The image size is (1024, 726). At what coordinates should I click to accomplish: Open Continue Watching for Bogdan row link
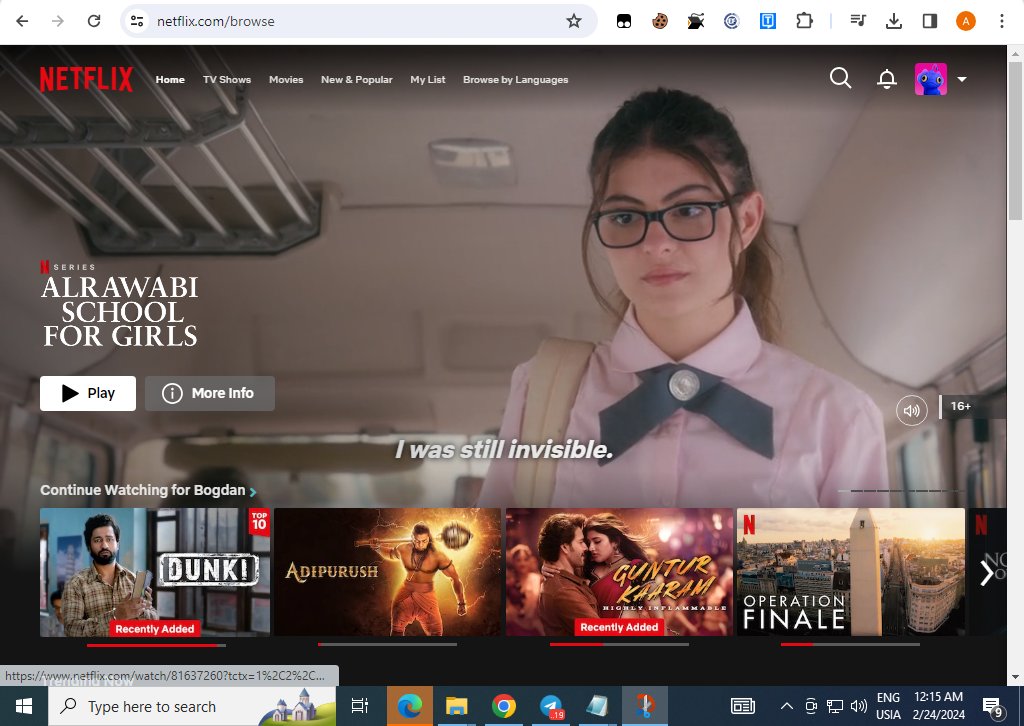point(142,490)
